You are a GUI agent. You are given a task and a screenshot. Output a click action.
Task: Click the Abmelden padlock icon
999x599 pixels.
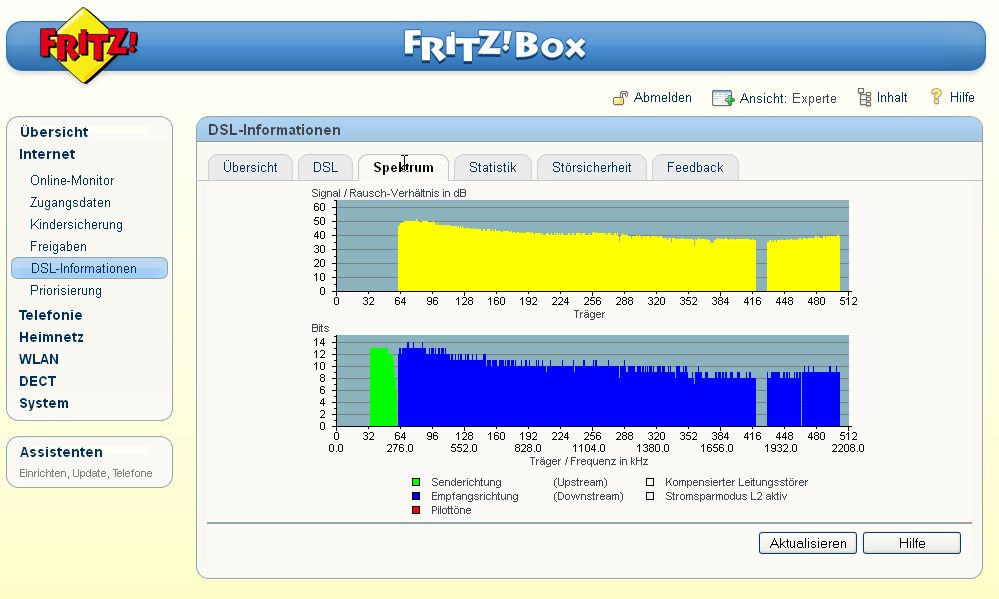pyautogui.click(x=620, y=98)
